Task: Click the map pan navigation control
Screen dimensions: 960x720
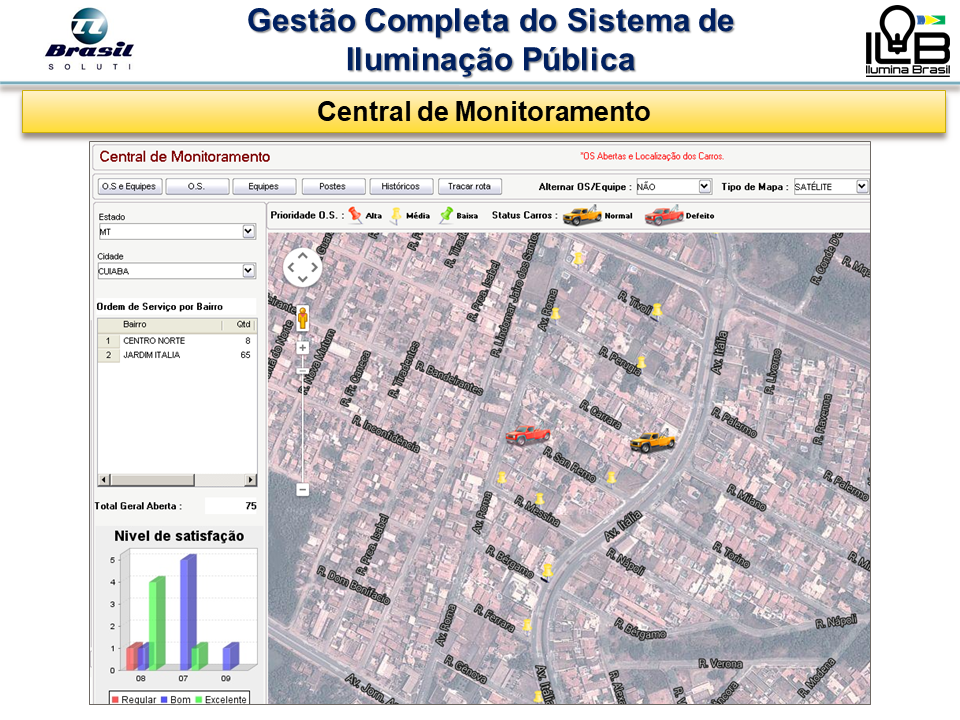Action: 302,267
